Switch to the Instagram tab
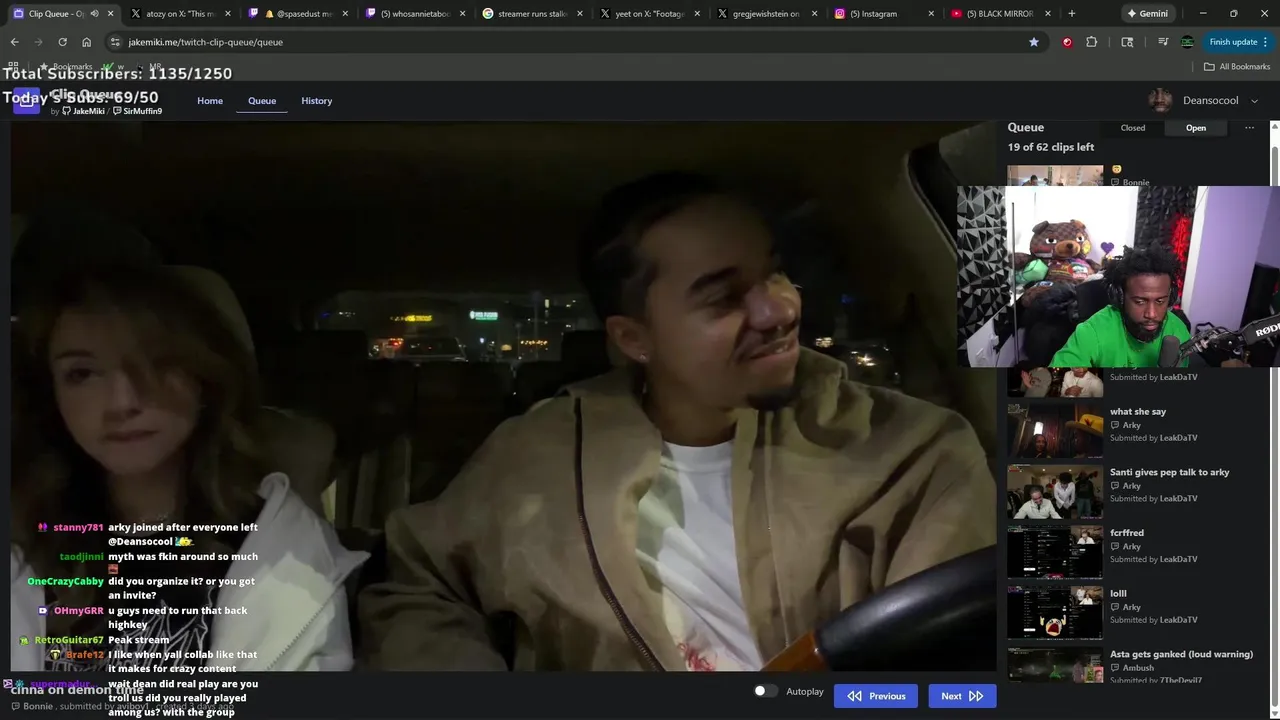 coord(882,14)
